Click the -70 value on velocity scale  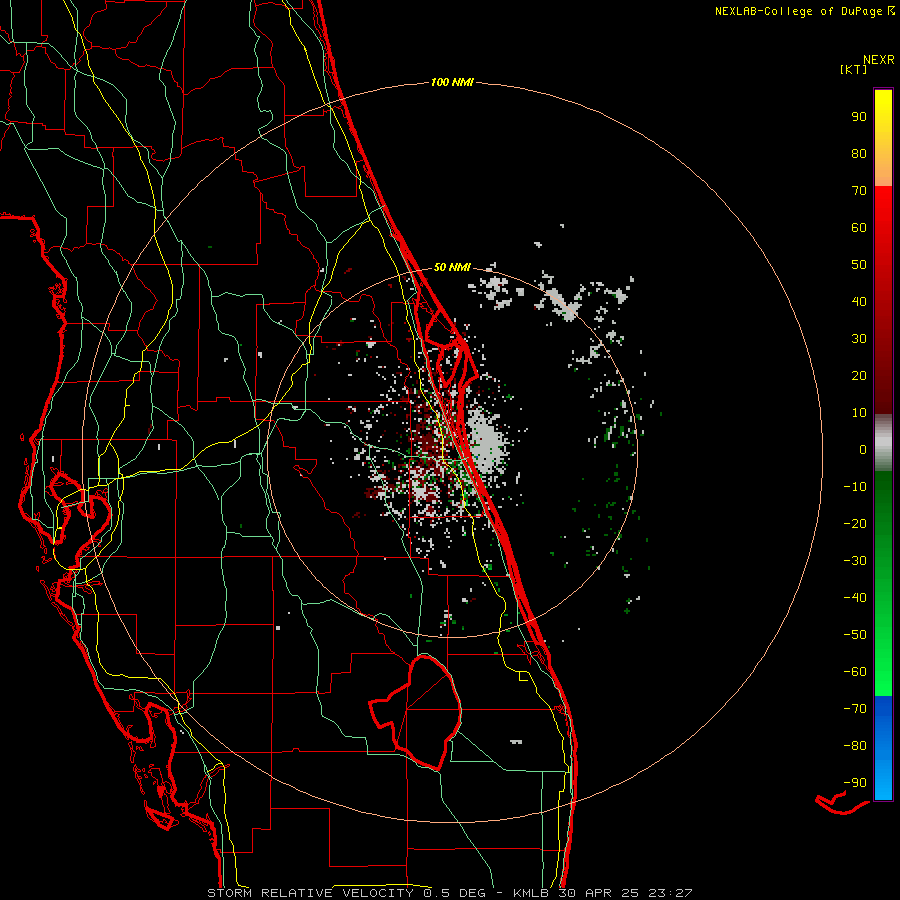[855, 708]
